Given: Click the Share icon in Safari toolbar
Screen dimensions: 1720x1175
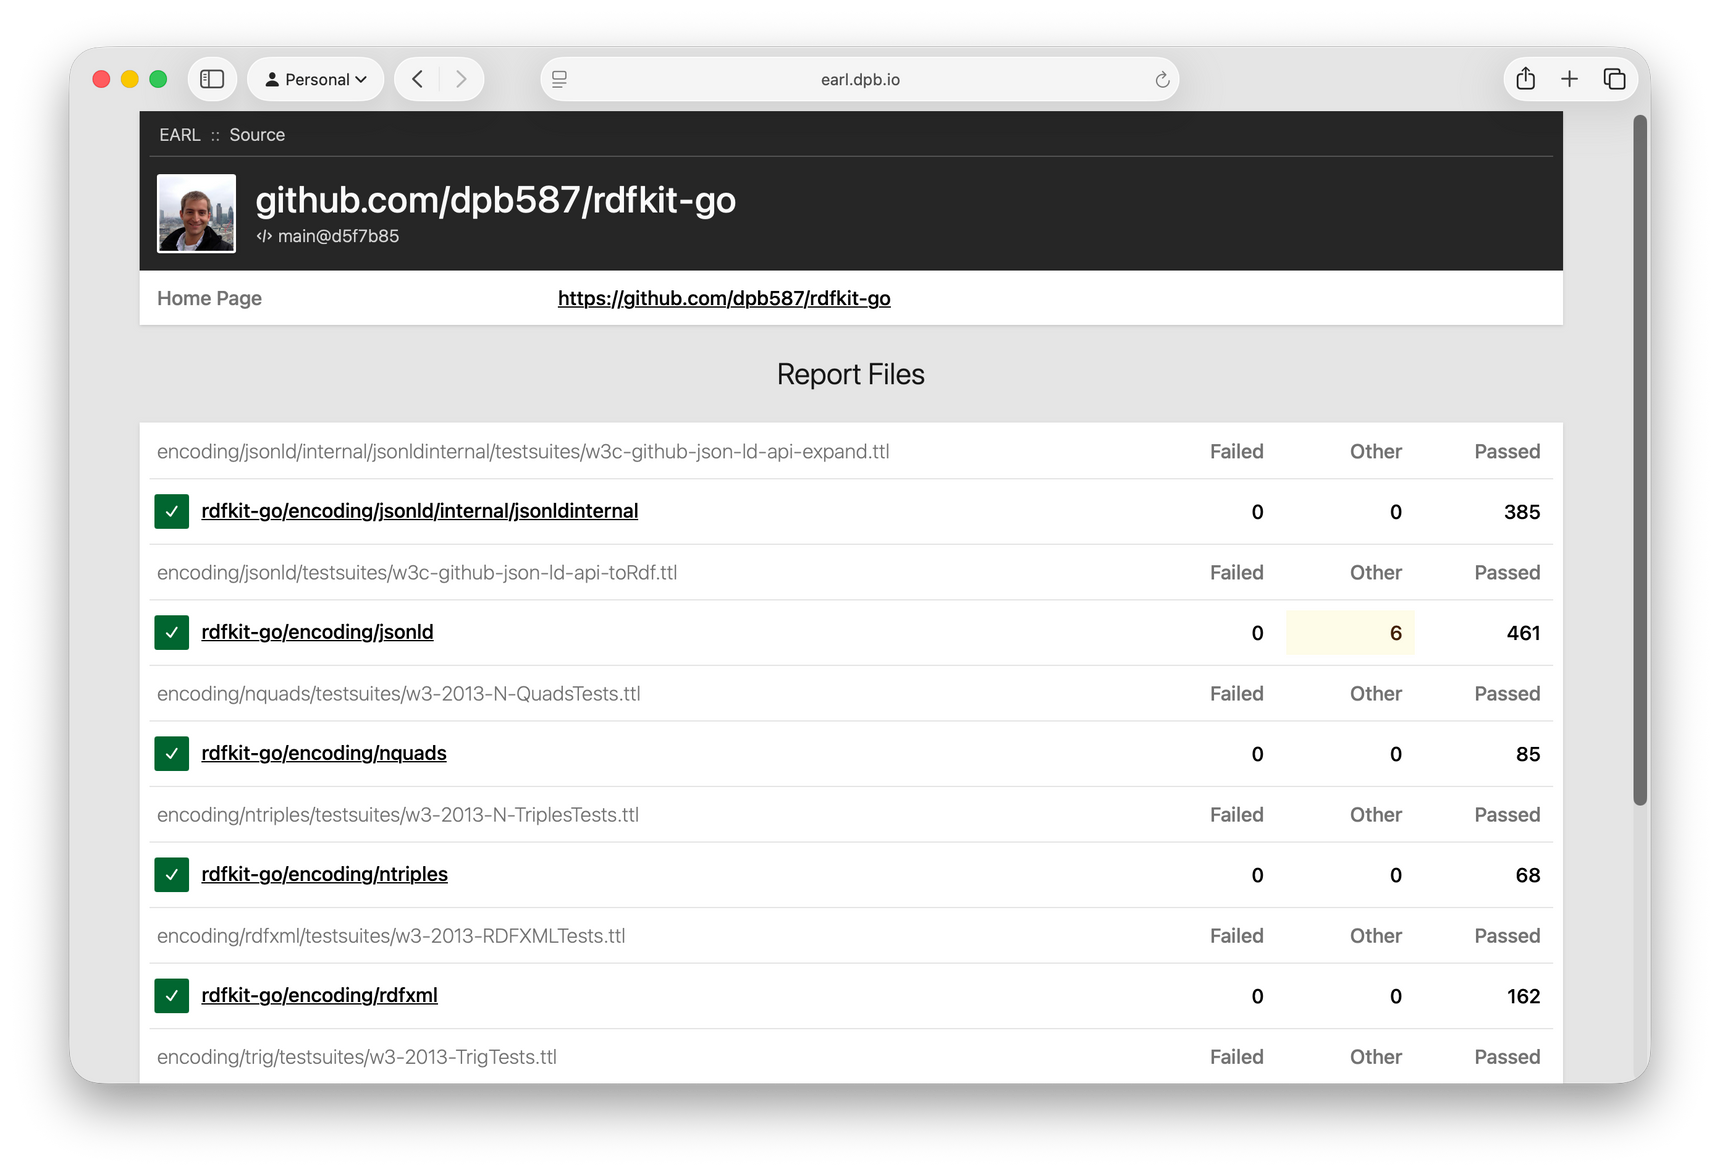Looking at the screenshot, I should 1525,78.
